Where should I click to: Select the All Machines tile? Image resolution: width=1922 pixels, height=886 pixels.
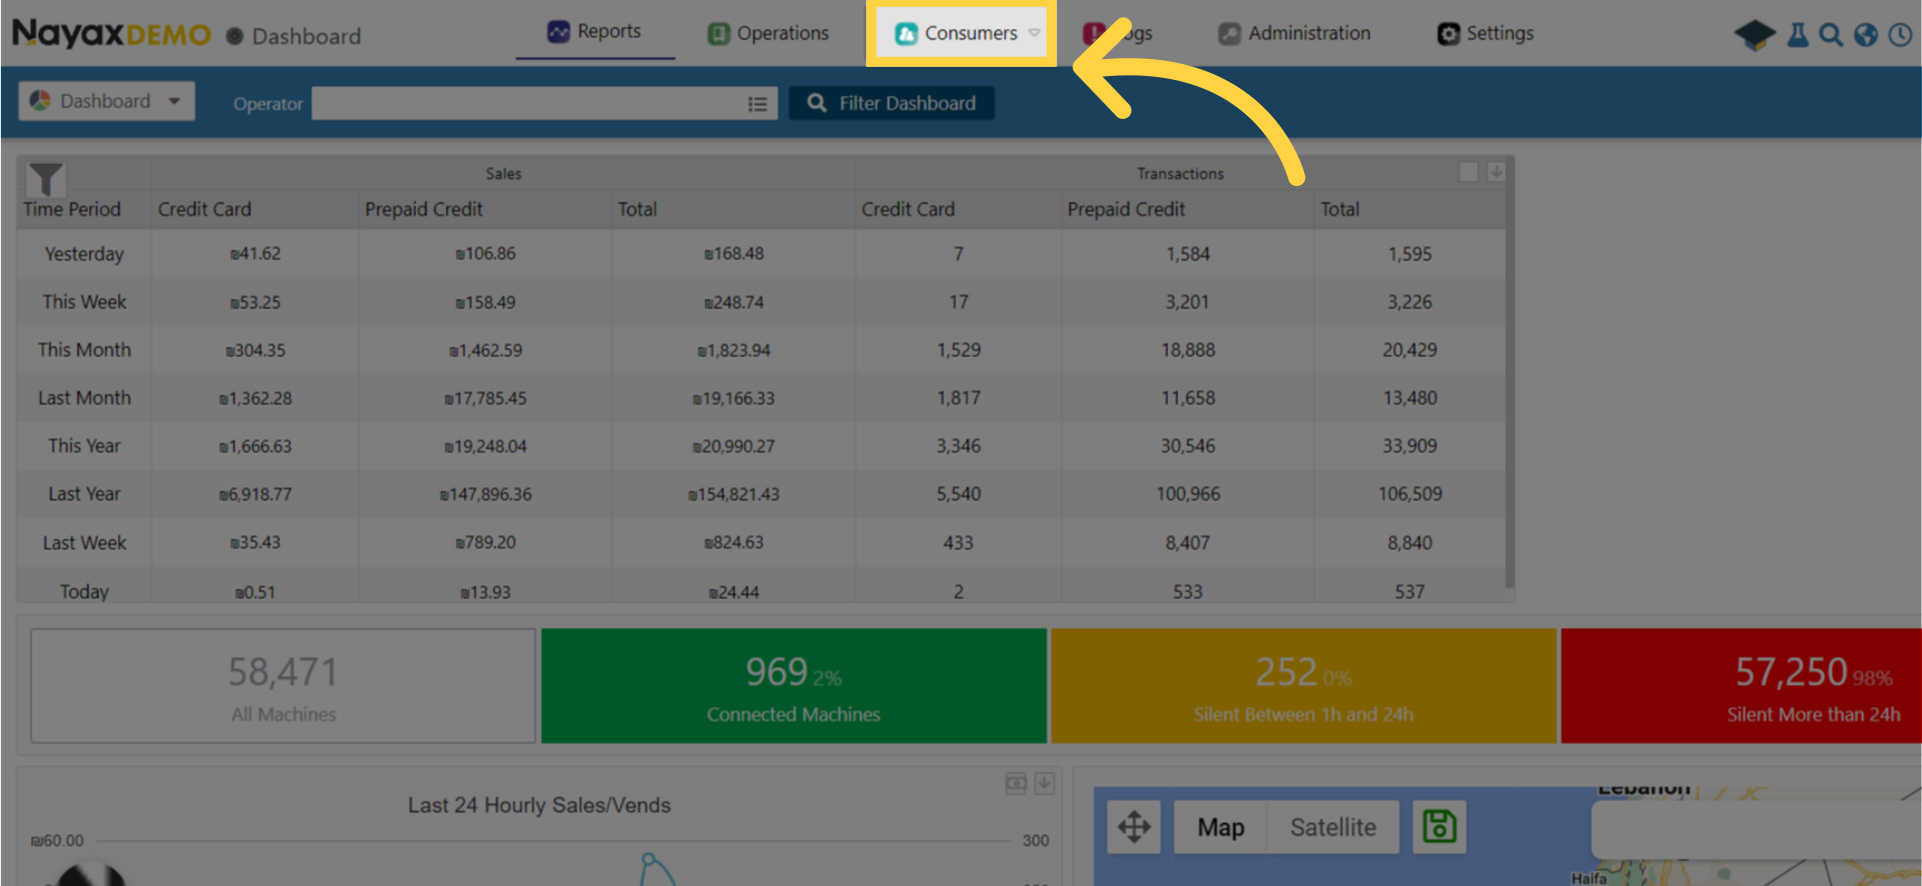pyautogui.click(x=283, y=686)
